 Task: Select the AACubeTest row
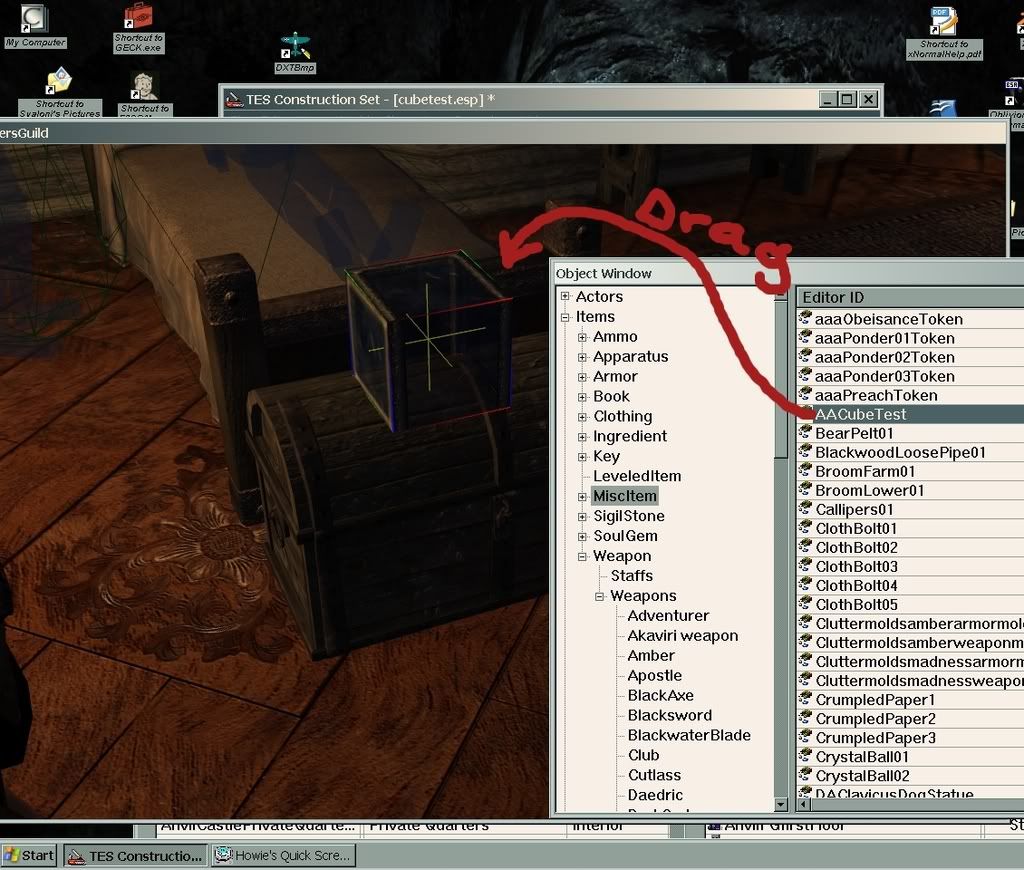pyautogui.click(x=910, y=414)
